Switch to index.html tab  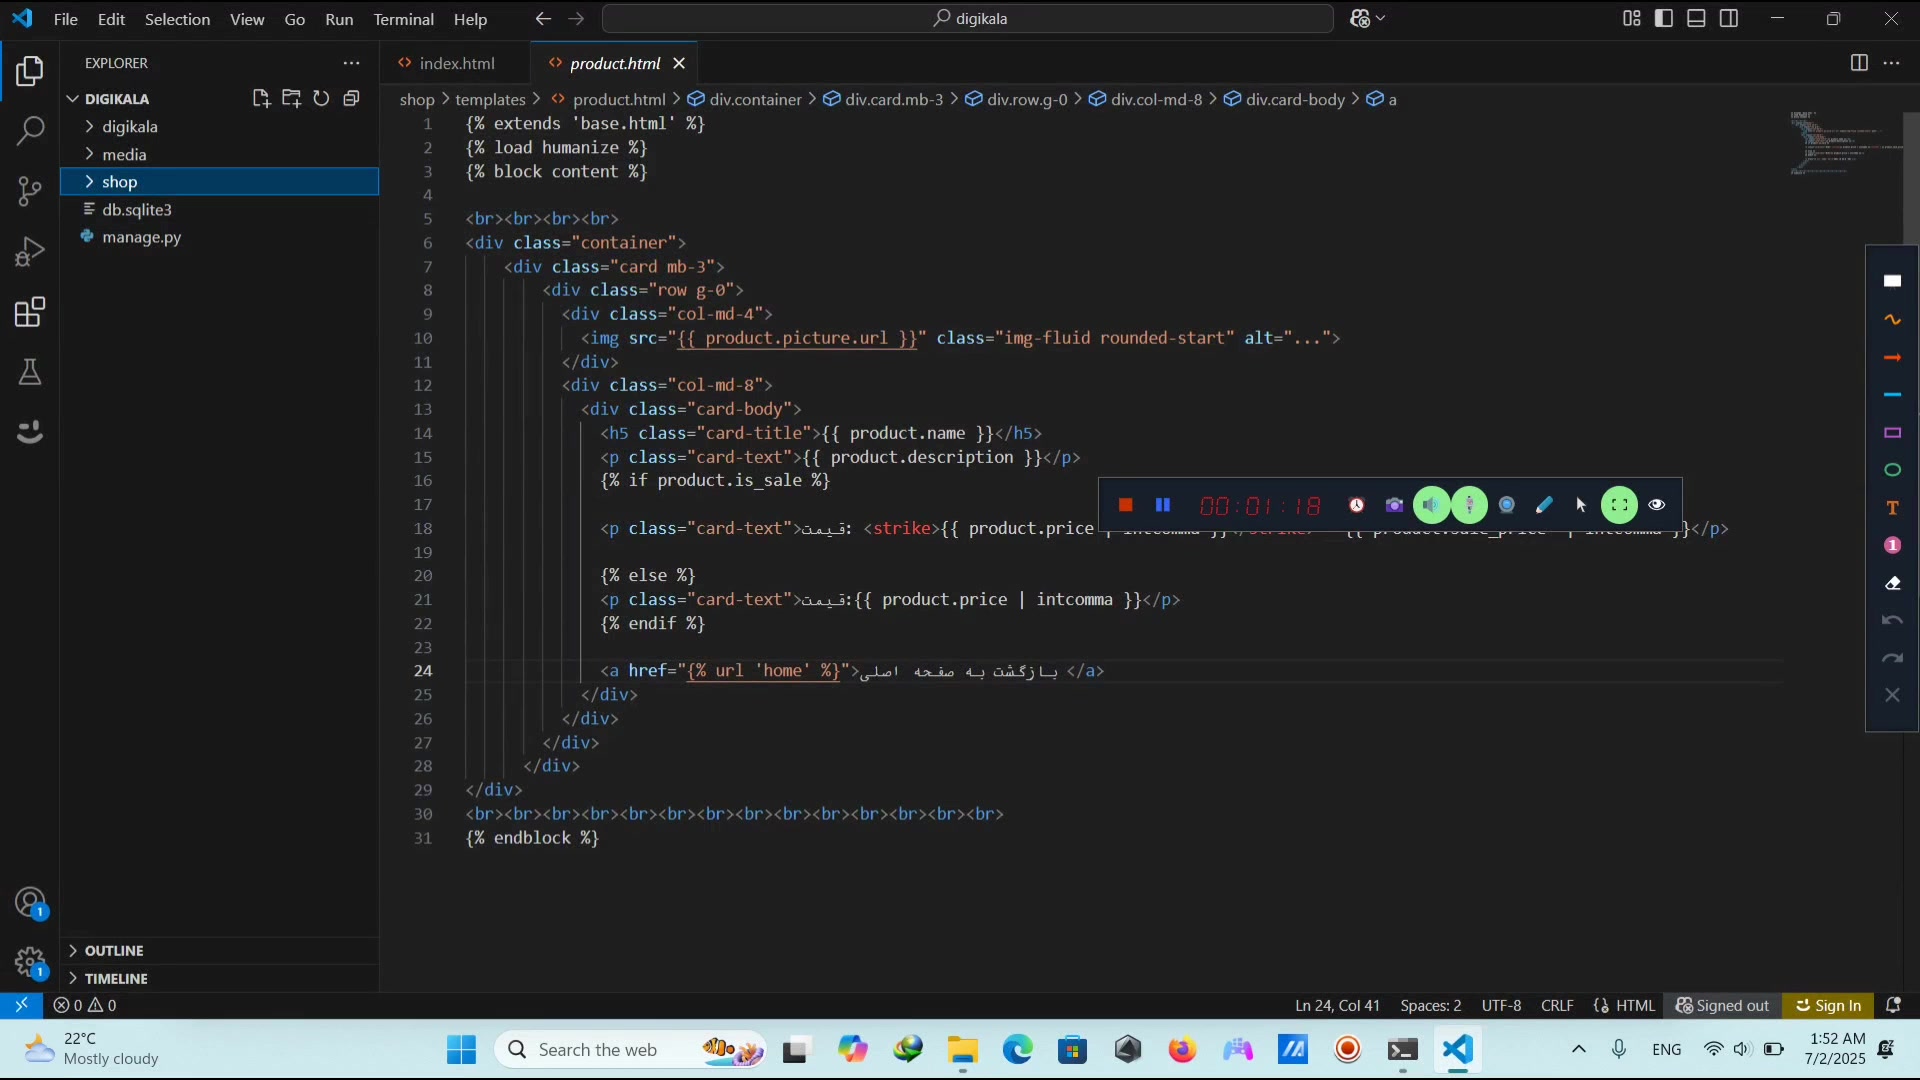[456, 63]
